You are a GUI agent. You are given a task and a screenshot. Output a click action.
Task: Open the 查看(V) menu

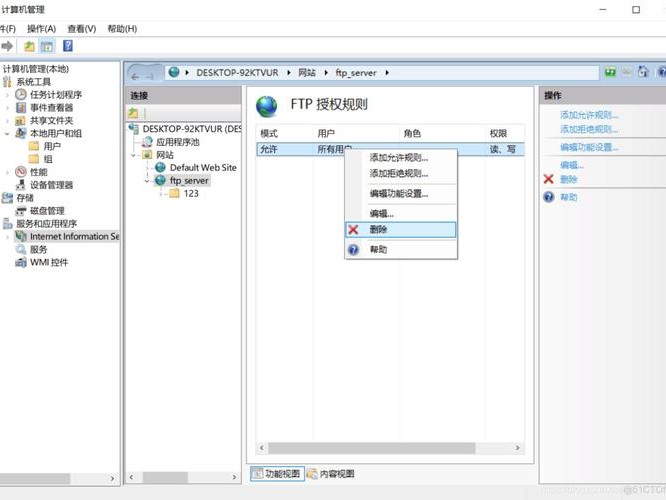[82, 28]
